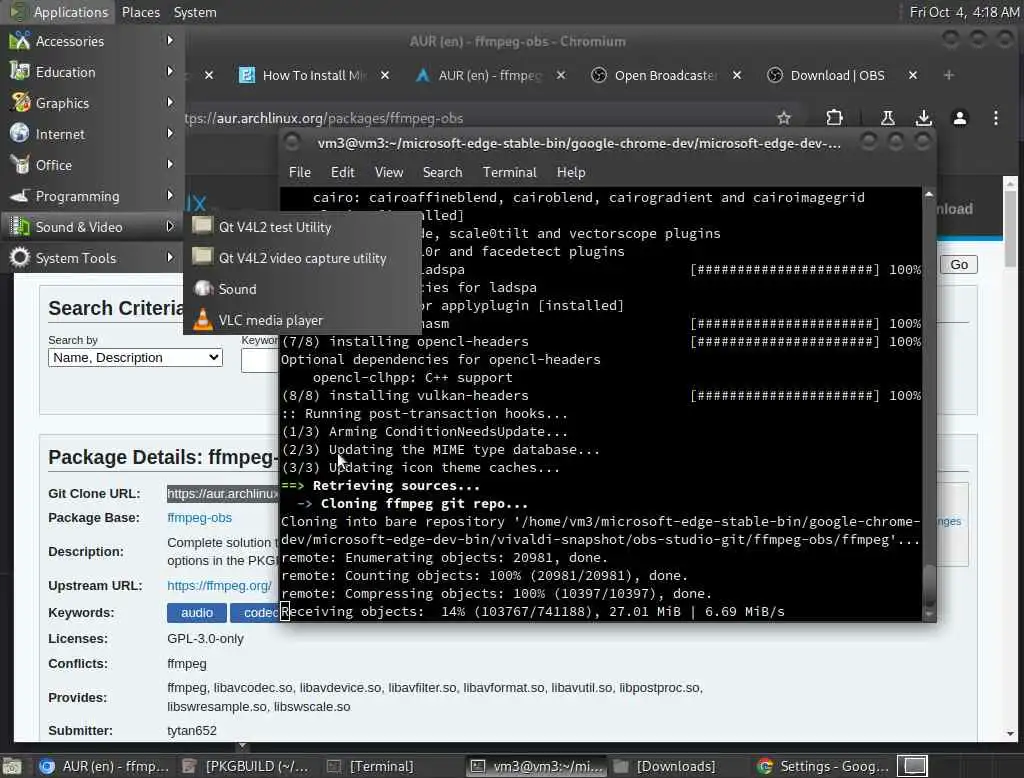Viewport: 1024px width, 778px height.
Task: Open the Terminal menu
Action: click(509, 172)
